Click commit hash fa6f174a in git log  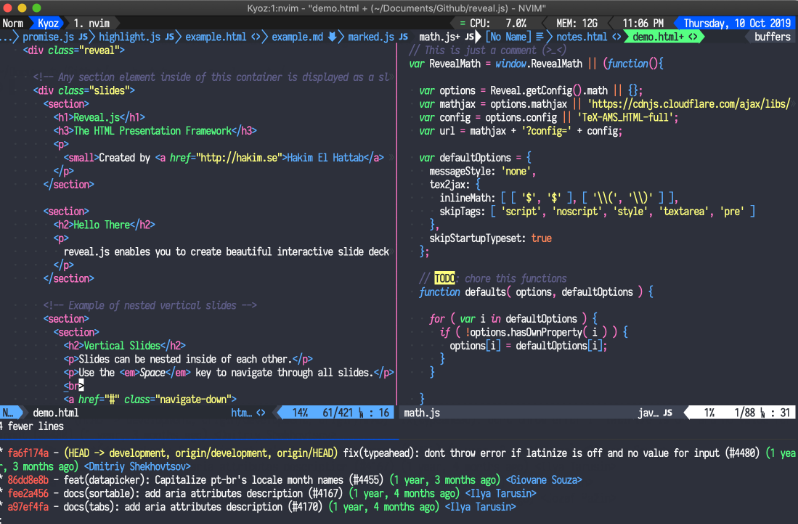pyautogui.click(x=28, y=453)
